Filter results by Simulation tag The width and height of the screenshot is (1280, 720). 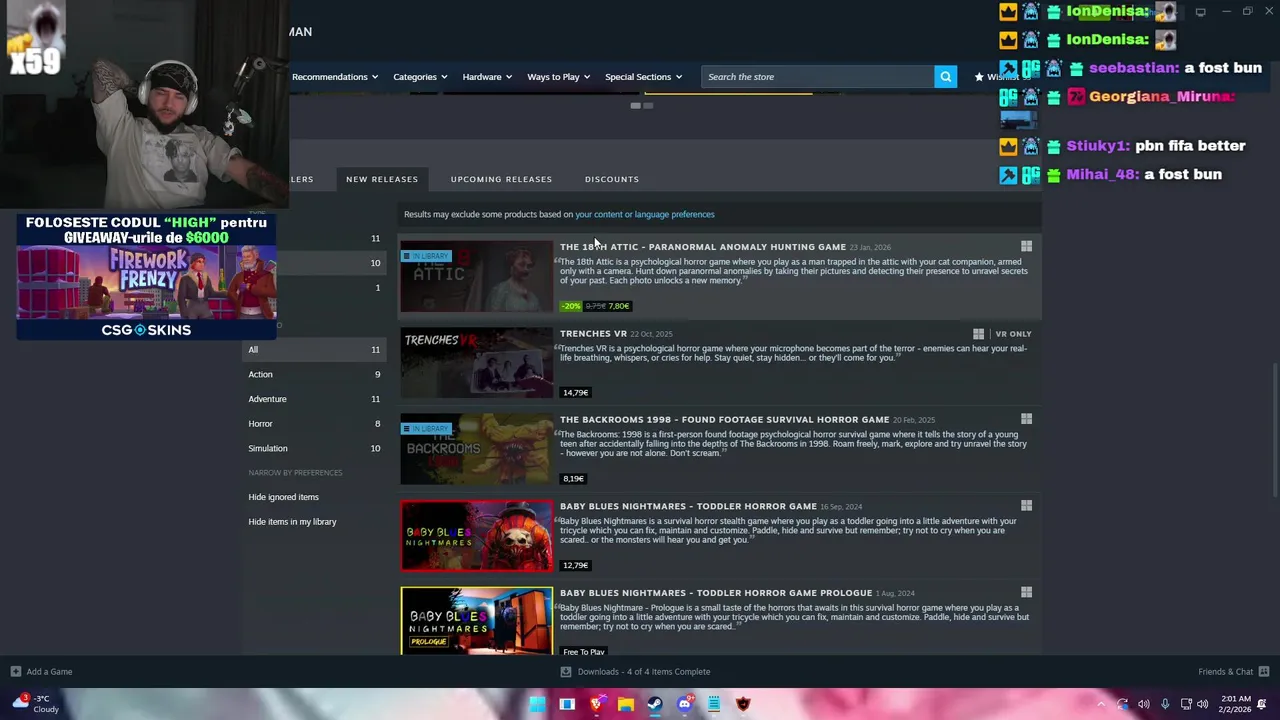pos(314,448)
